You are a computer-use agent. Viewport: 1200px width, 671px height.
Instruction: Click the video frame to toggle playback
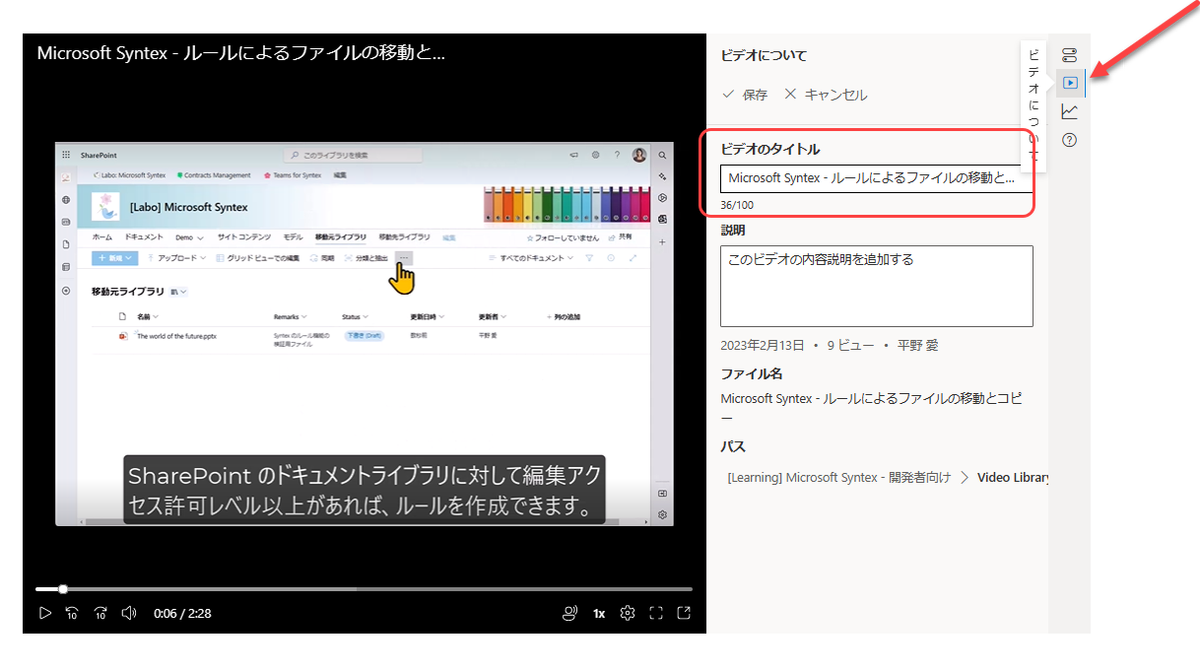point(364,333)
